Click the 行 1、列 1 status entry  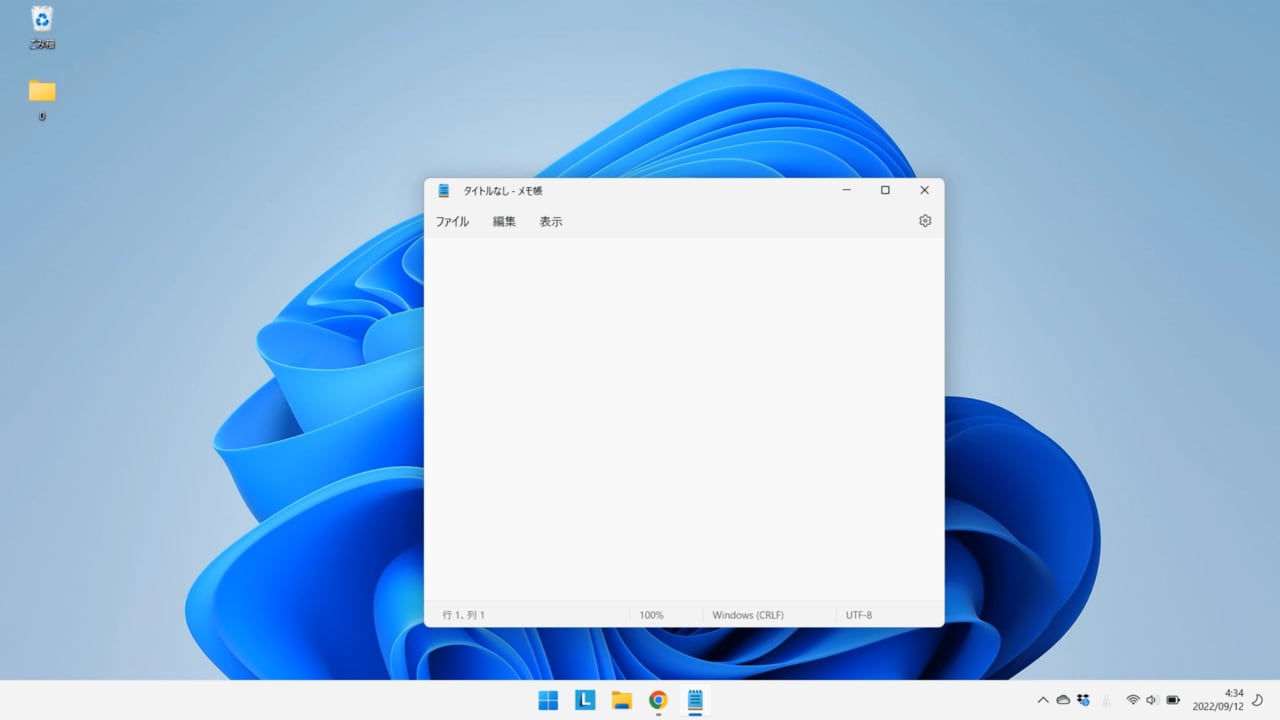(464, 615)
